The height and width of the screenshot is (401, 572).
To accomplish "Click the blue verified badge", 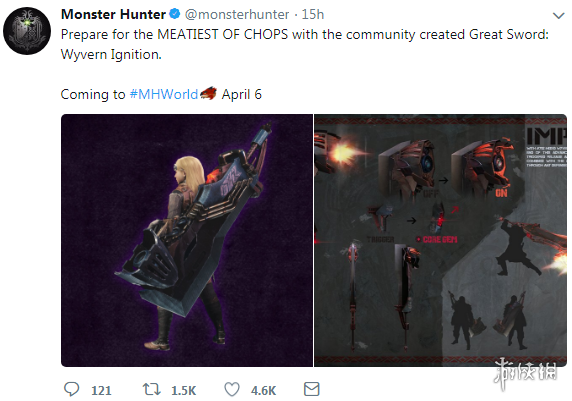I will [175, 14].
